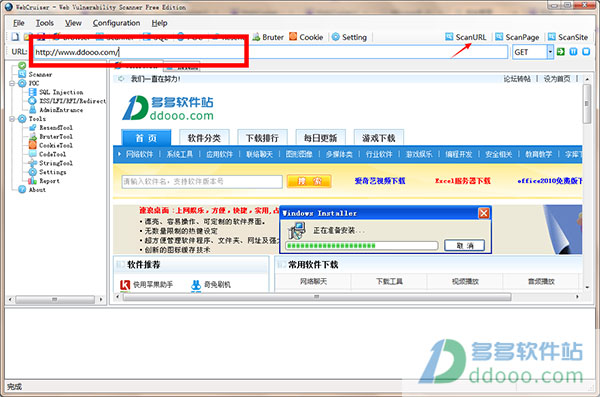Launch ScanSite from the toolbar
Viewport: 600px width, 397px height.
coord(568,37)
